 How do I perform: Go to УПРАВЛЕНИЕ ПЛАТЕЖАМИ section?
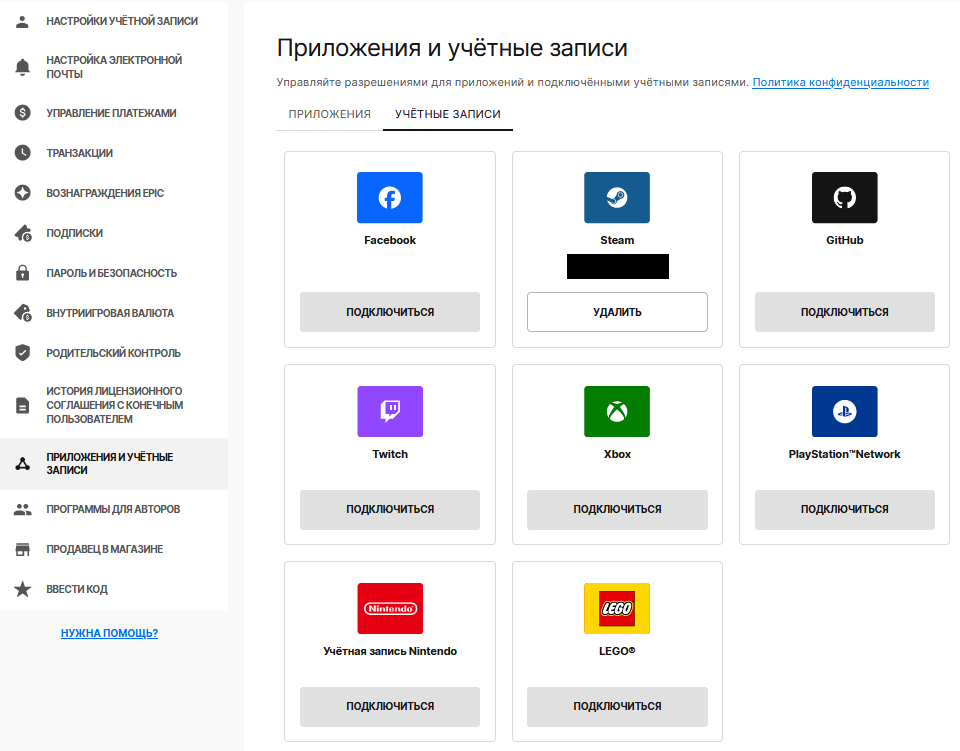pos(114,113)
